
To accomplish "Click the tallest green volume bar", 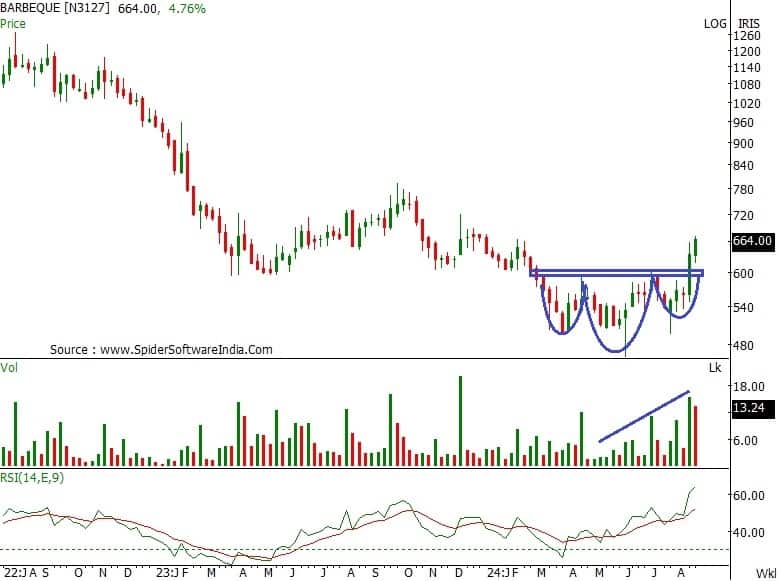I will (460, 421).
